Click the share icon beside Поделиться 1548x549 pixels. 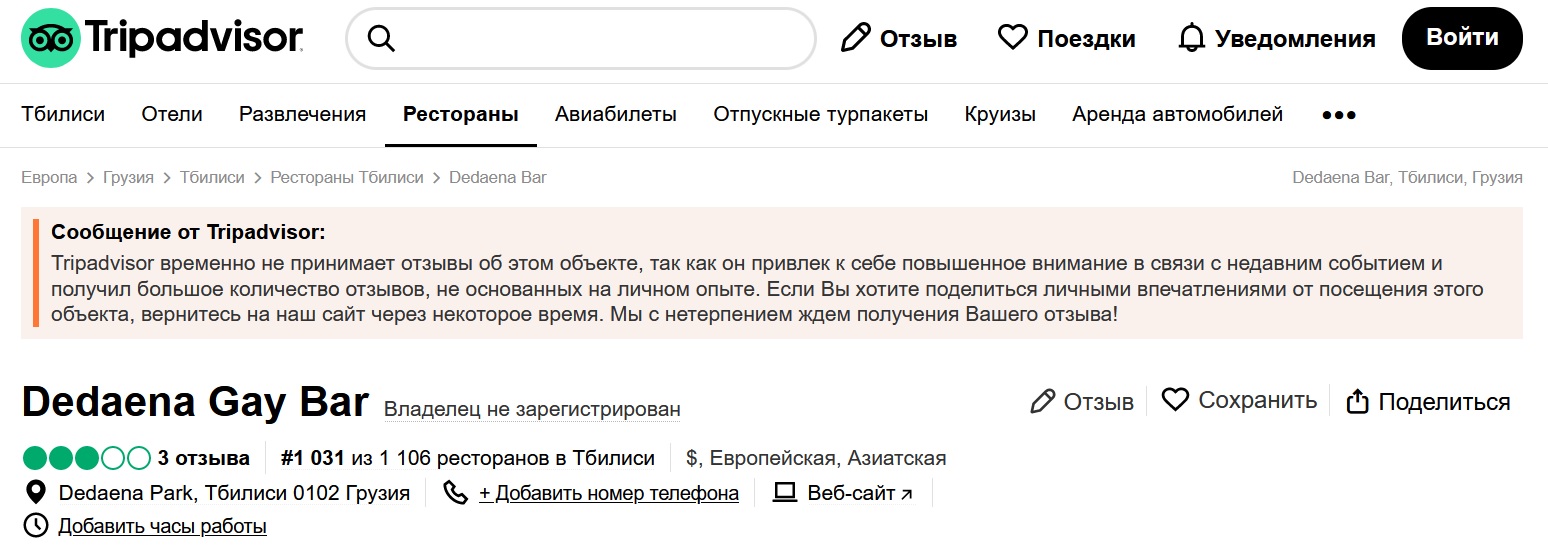point(1357,401)
